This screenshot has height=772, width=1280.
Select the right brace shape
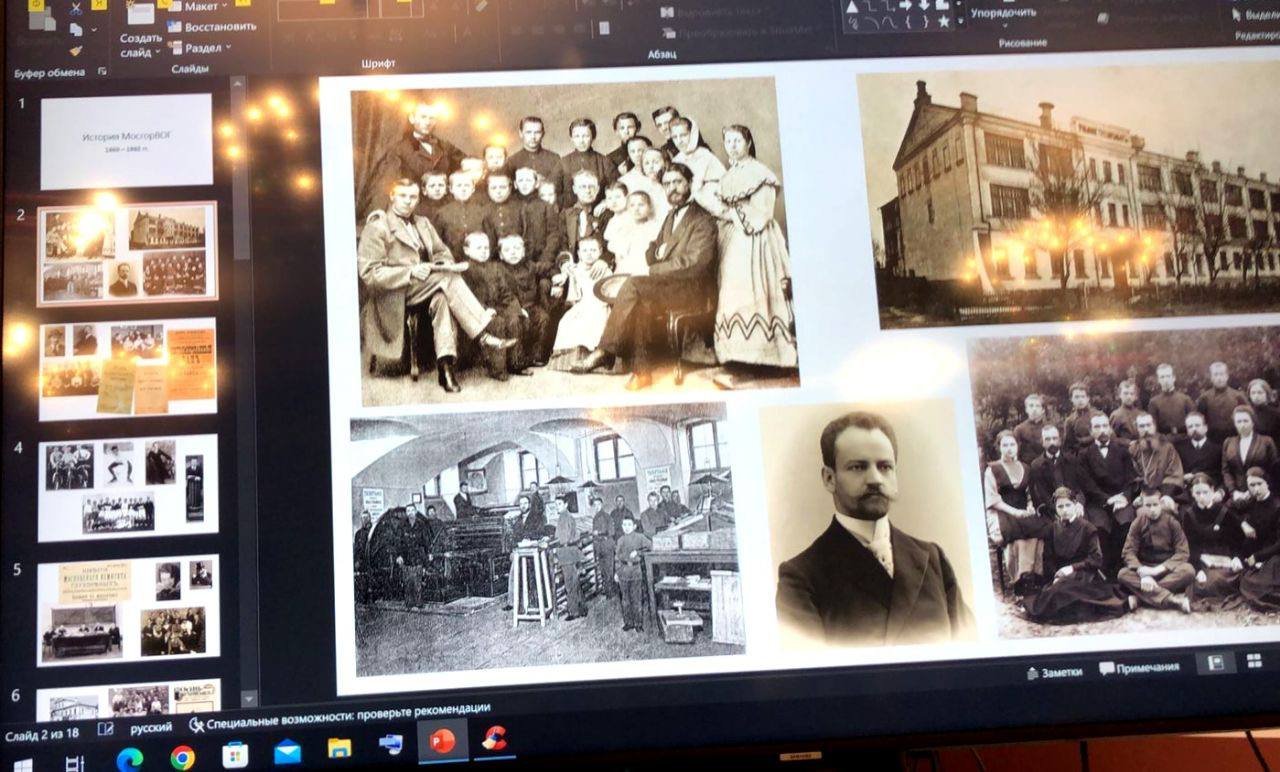point(925,22)
